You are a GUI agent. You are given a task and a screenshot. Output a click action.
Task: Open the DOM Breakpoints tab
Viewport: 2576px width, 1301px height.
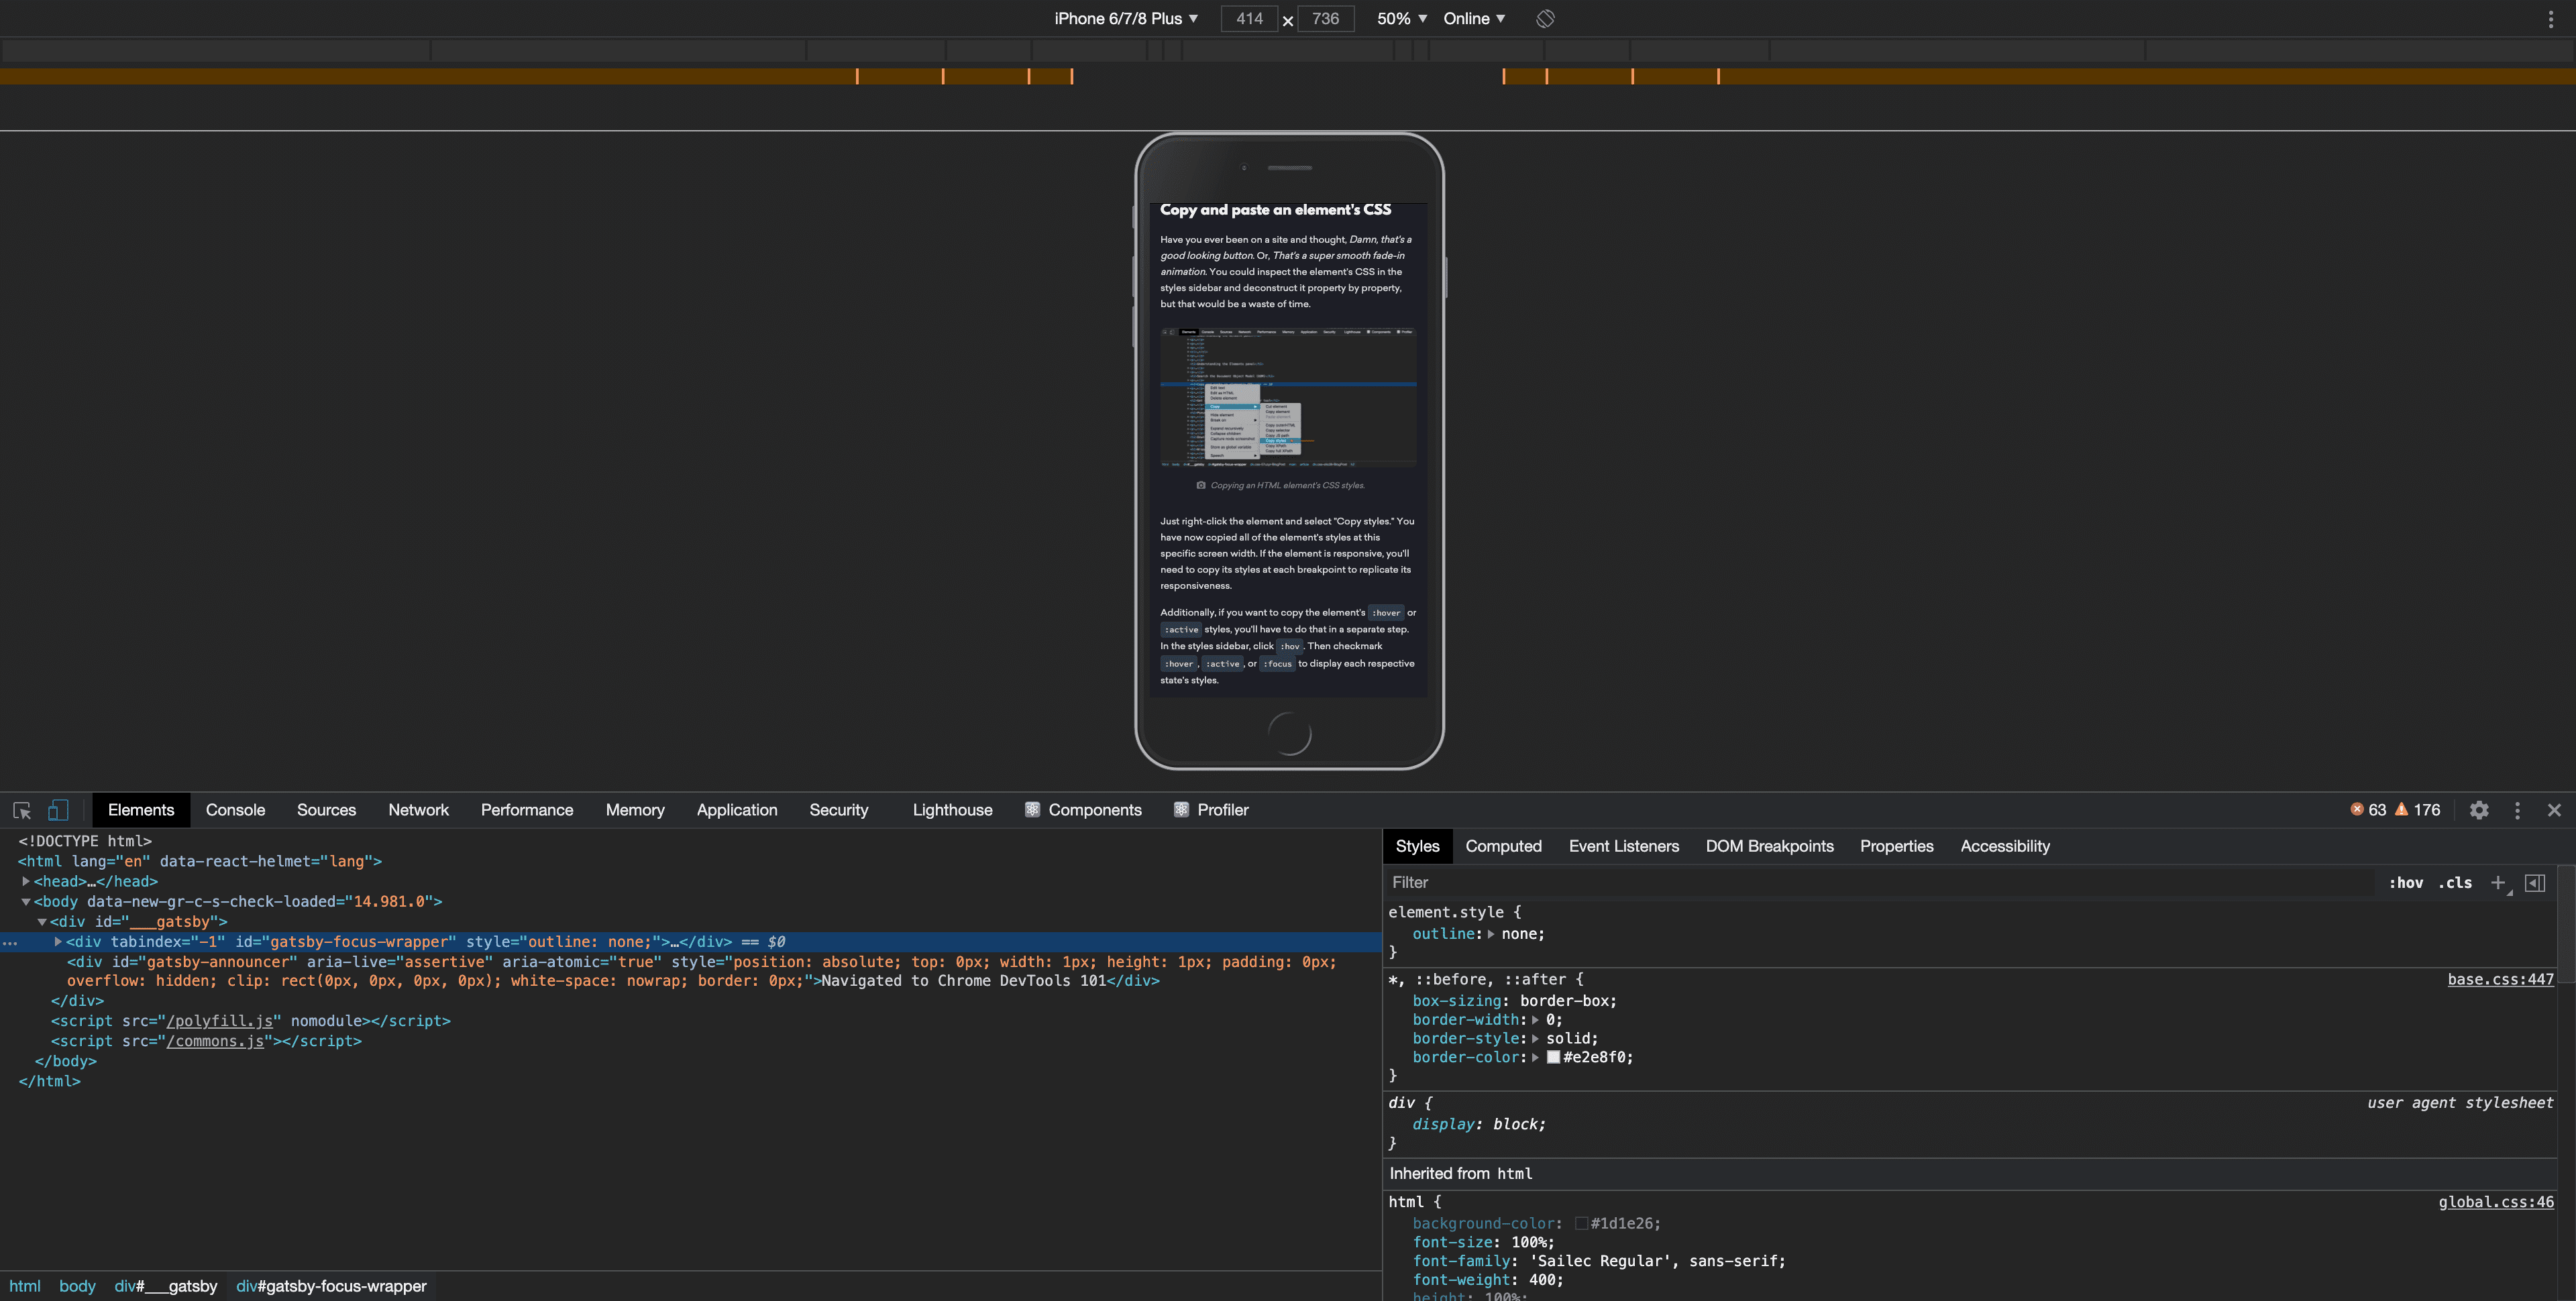[x=1769, y=847]
